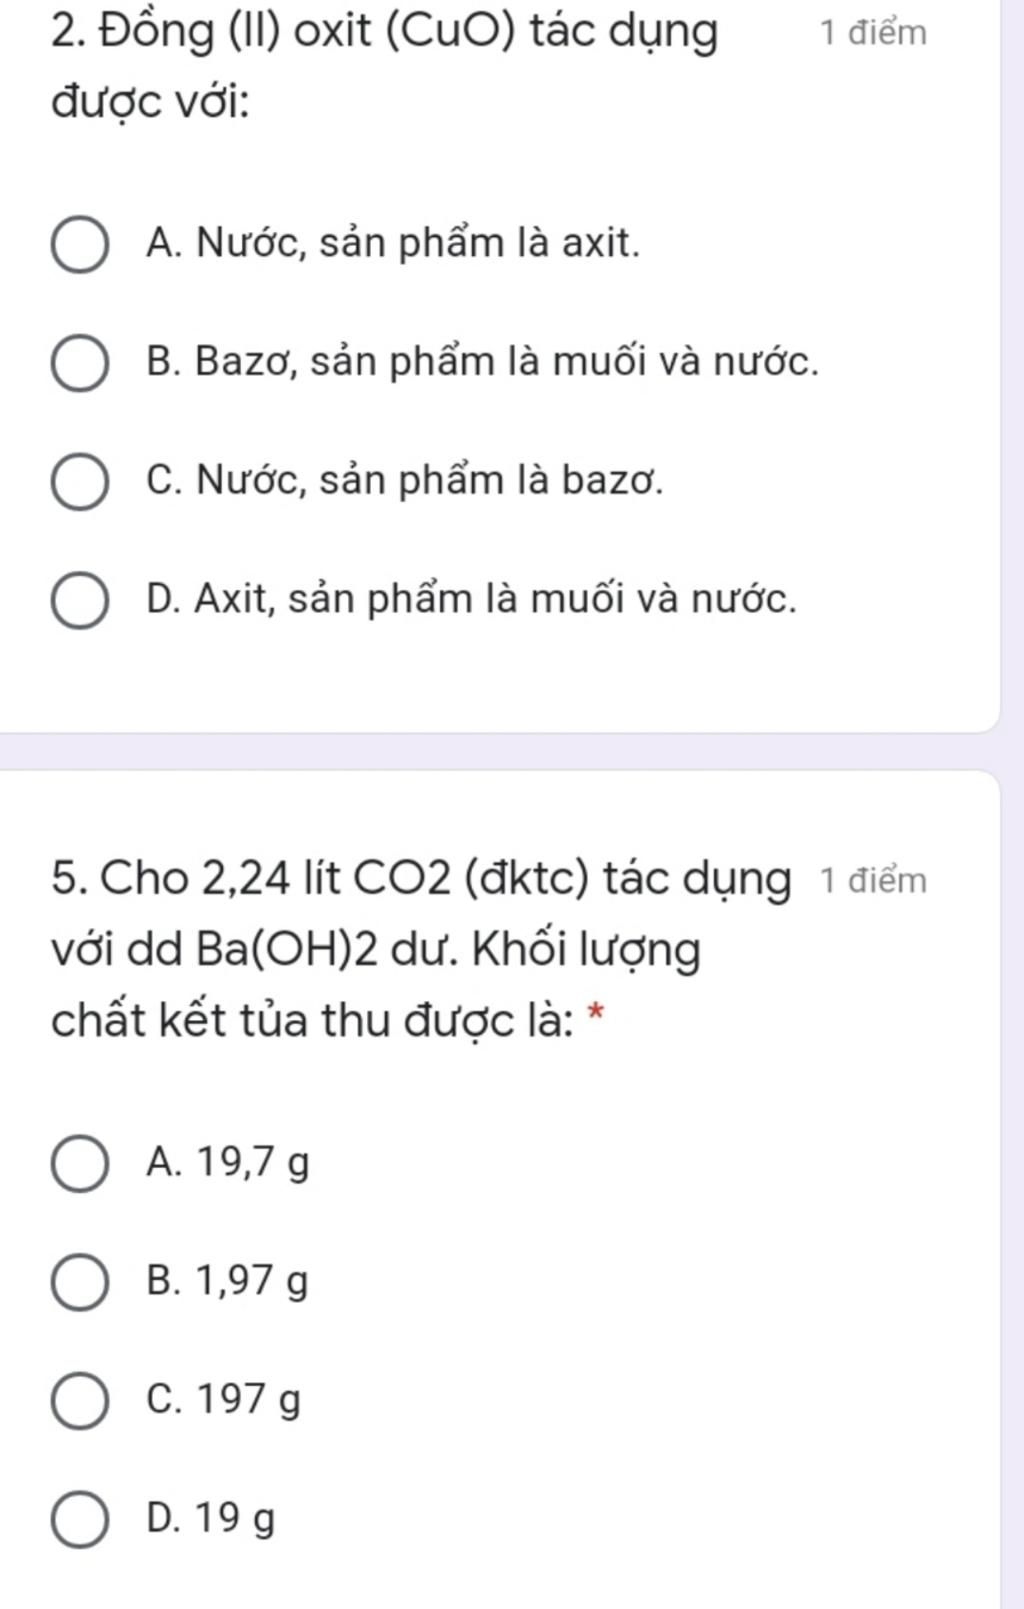
Task: Mark the radio circle beside 19 g
Action: tap(80, 1519)
